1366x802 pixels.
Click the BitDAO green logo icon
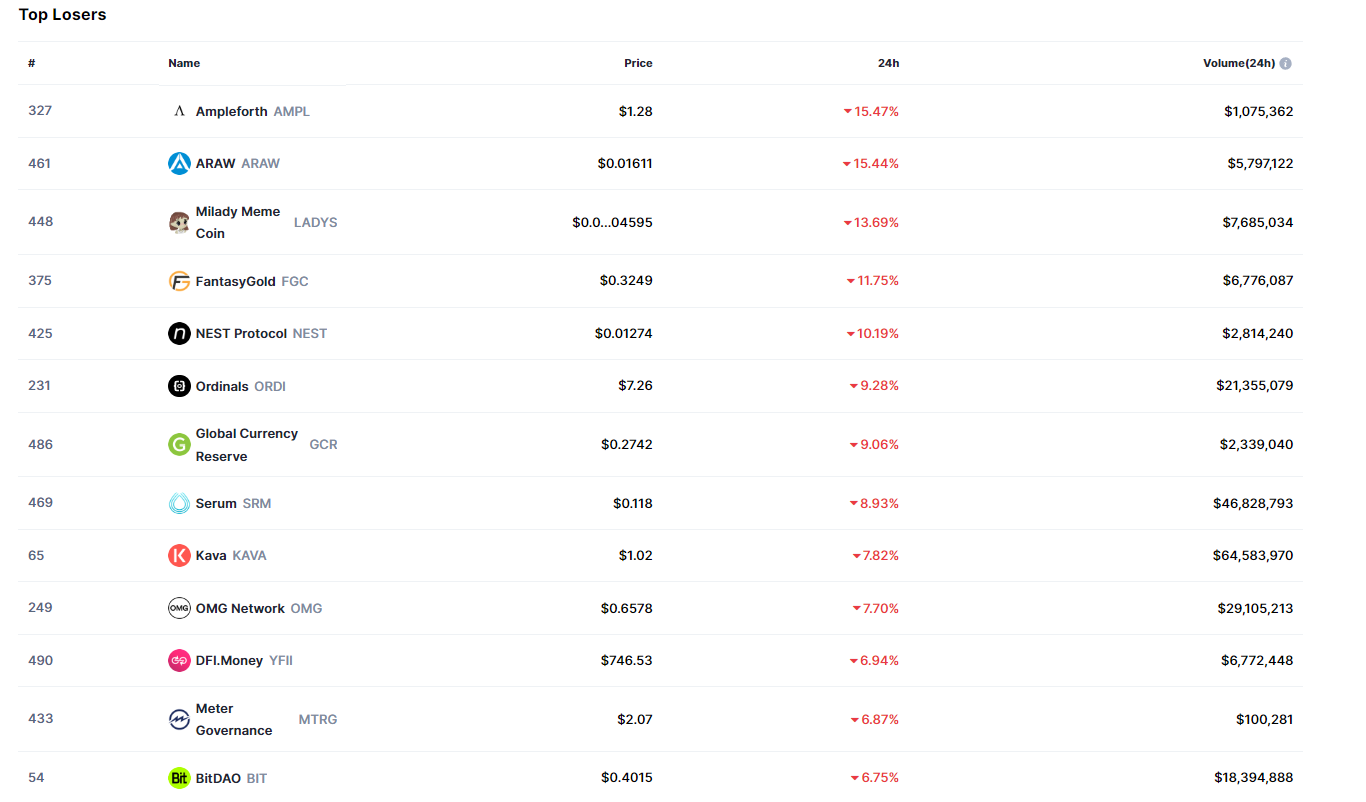pyautogui.click(x=179, y=778)
